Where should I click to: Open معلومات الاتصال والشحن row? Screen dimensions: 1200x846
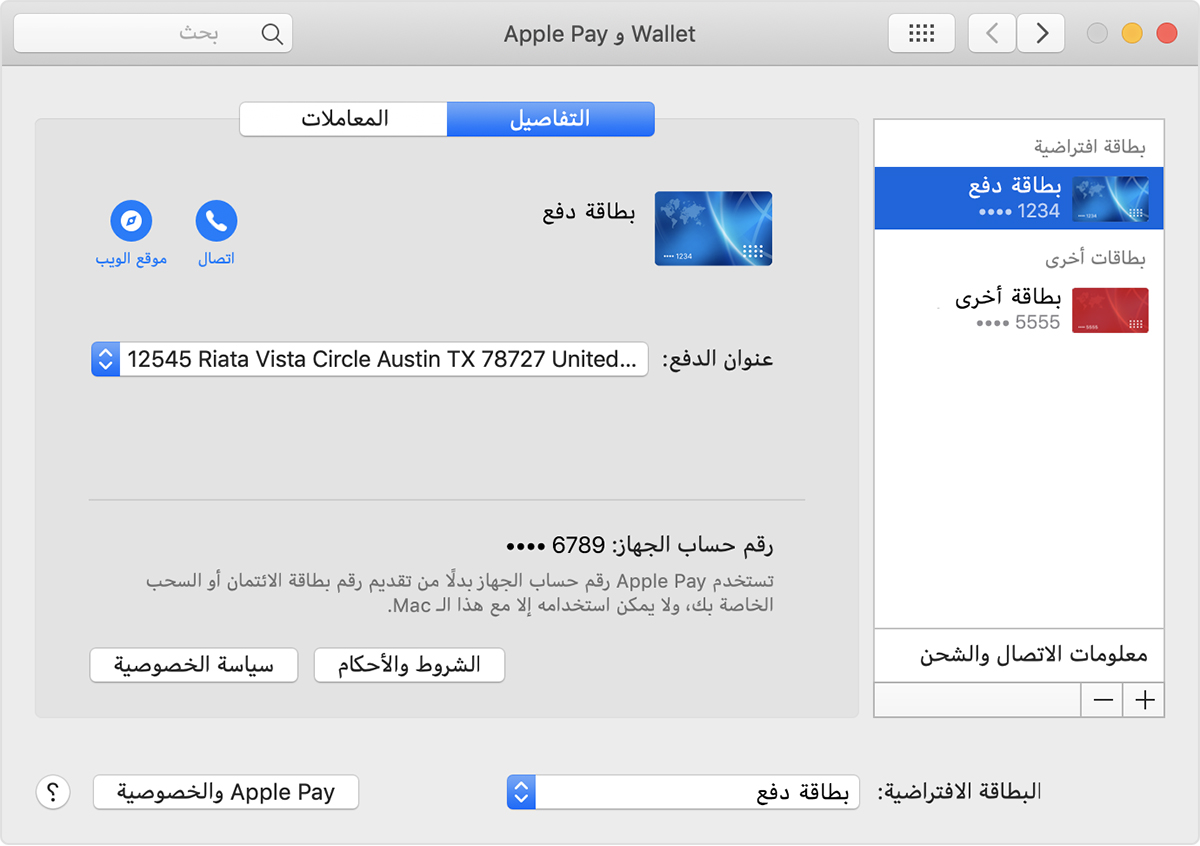pos(1019,656)
